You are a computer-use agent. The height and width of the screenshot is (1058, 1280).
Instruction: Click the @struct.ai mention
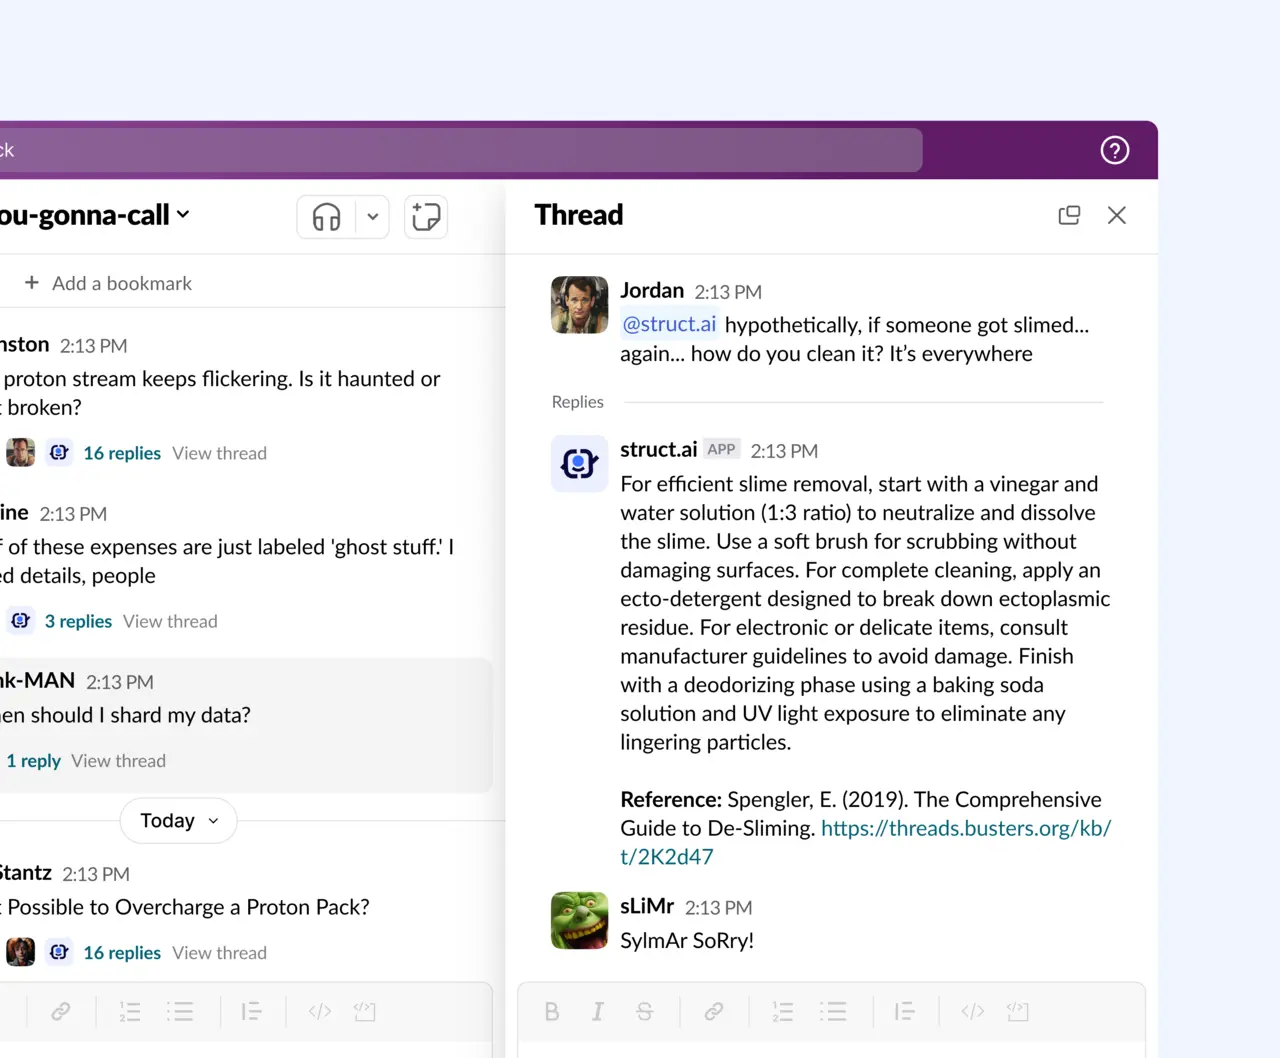click(669, 324)
